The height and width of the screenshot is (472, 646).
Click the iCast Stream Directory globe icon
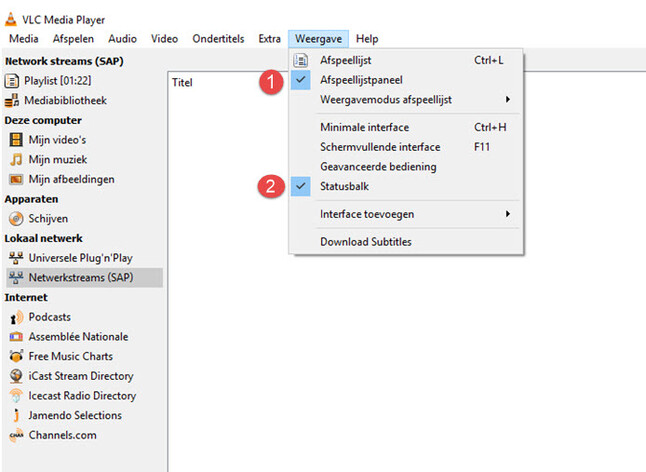pyautogui.click(x=16, y=376)
